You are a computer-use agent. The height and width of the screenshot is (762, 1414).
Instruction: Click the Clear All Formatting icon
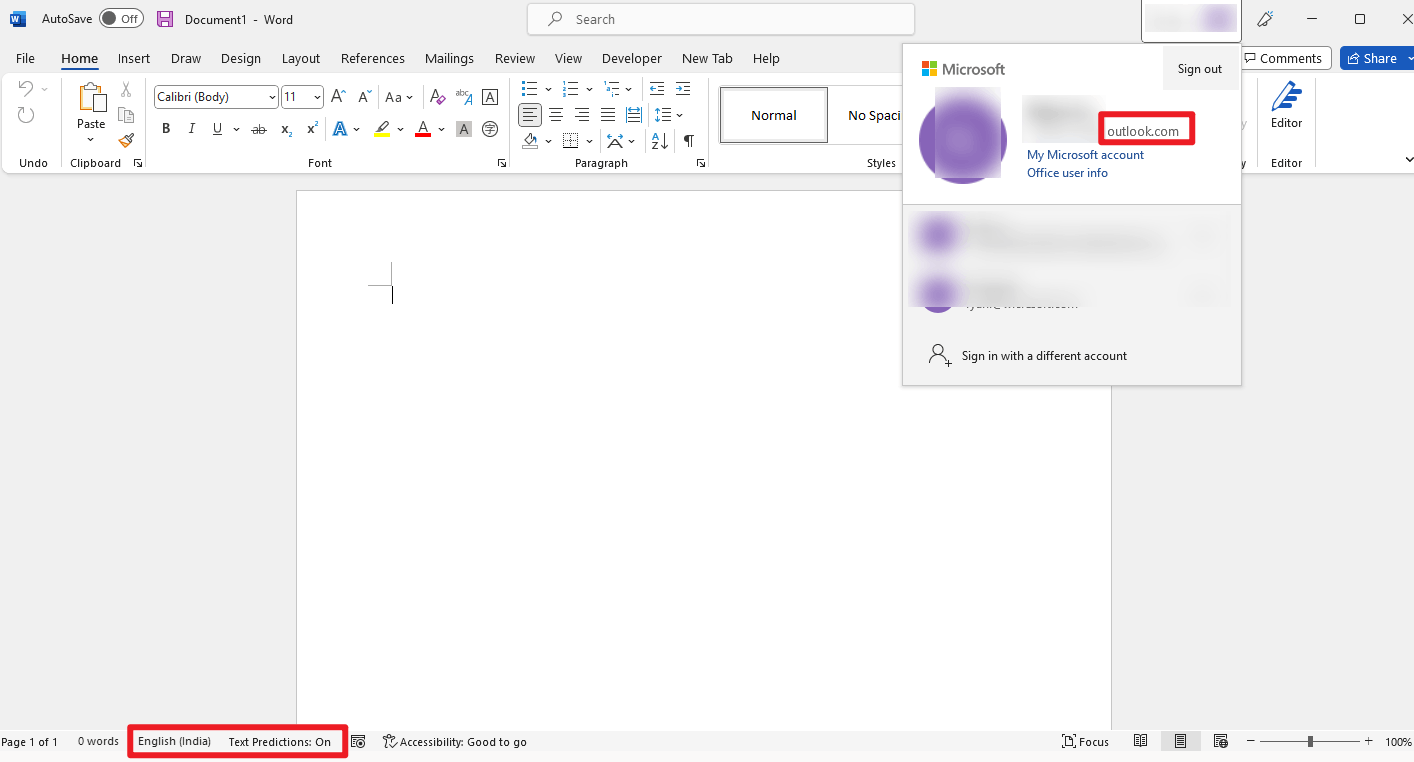[437, 97]
